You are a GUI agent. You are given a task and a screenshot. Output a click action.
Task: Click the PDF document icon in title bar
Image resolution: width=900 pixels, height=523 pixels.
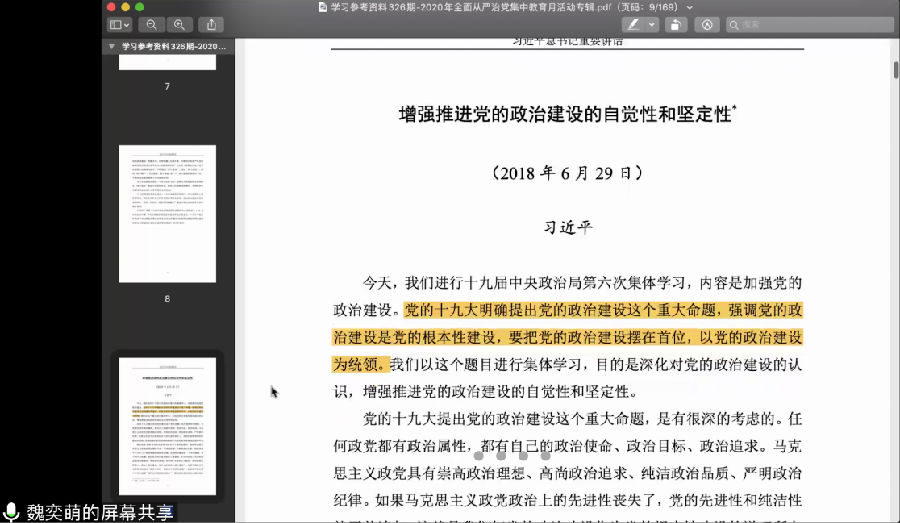(322, 7)
